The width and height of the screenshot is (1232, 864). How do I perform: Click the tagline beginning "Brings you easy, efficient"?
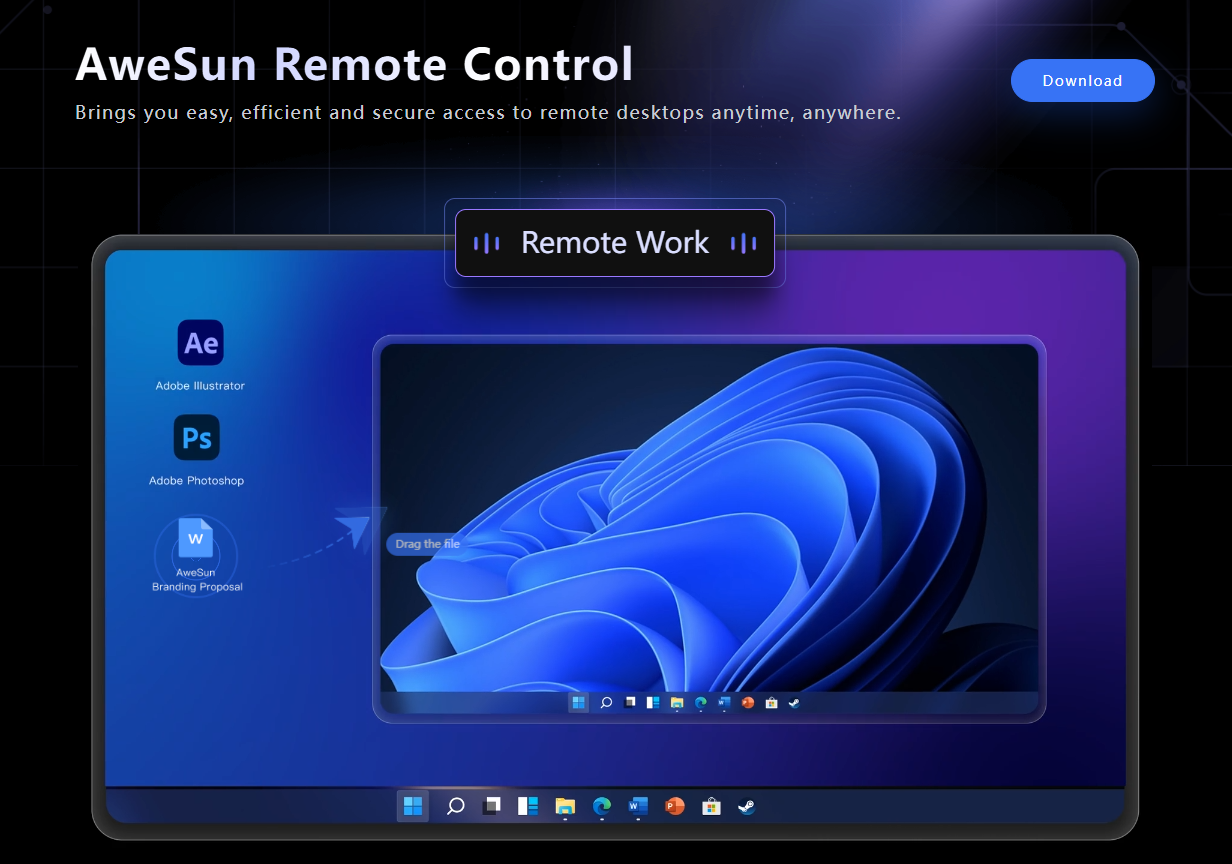point(488,113)
